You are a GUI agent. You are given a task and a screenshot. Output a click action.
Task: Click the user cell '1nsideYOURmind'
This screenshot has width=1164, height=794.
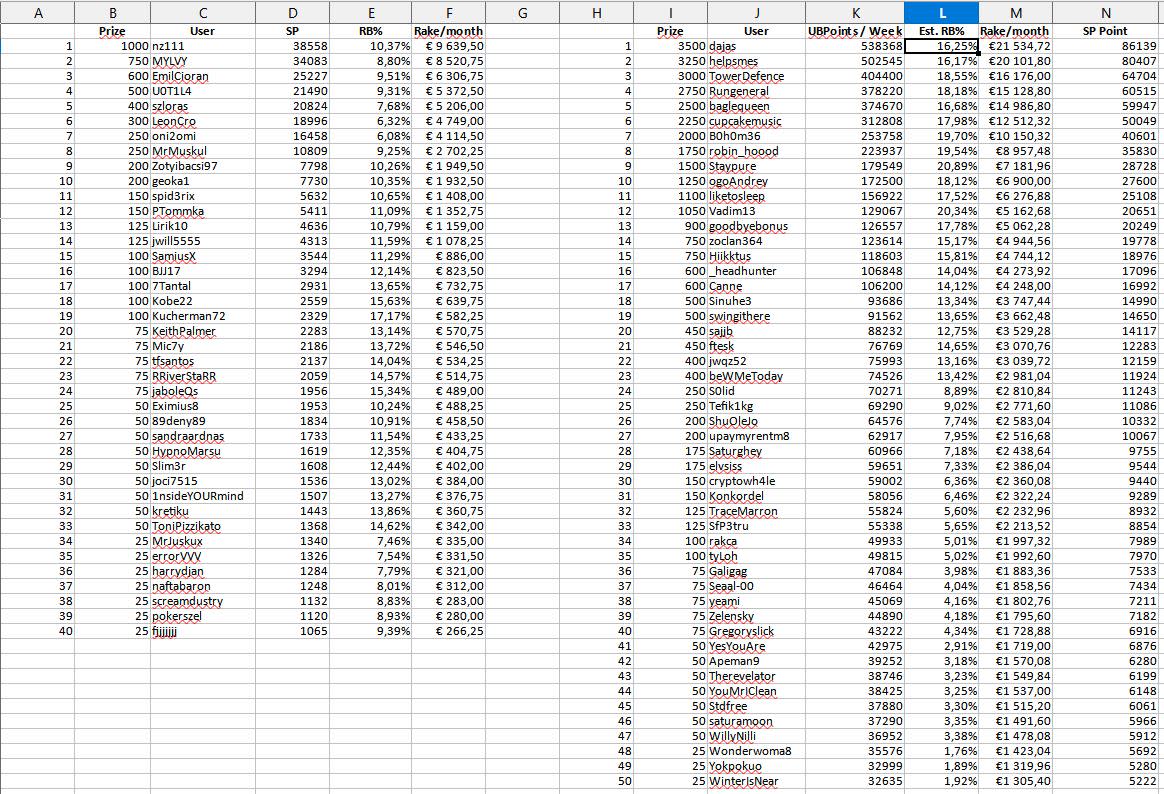pyautogui.click(x=203, y=496)
